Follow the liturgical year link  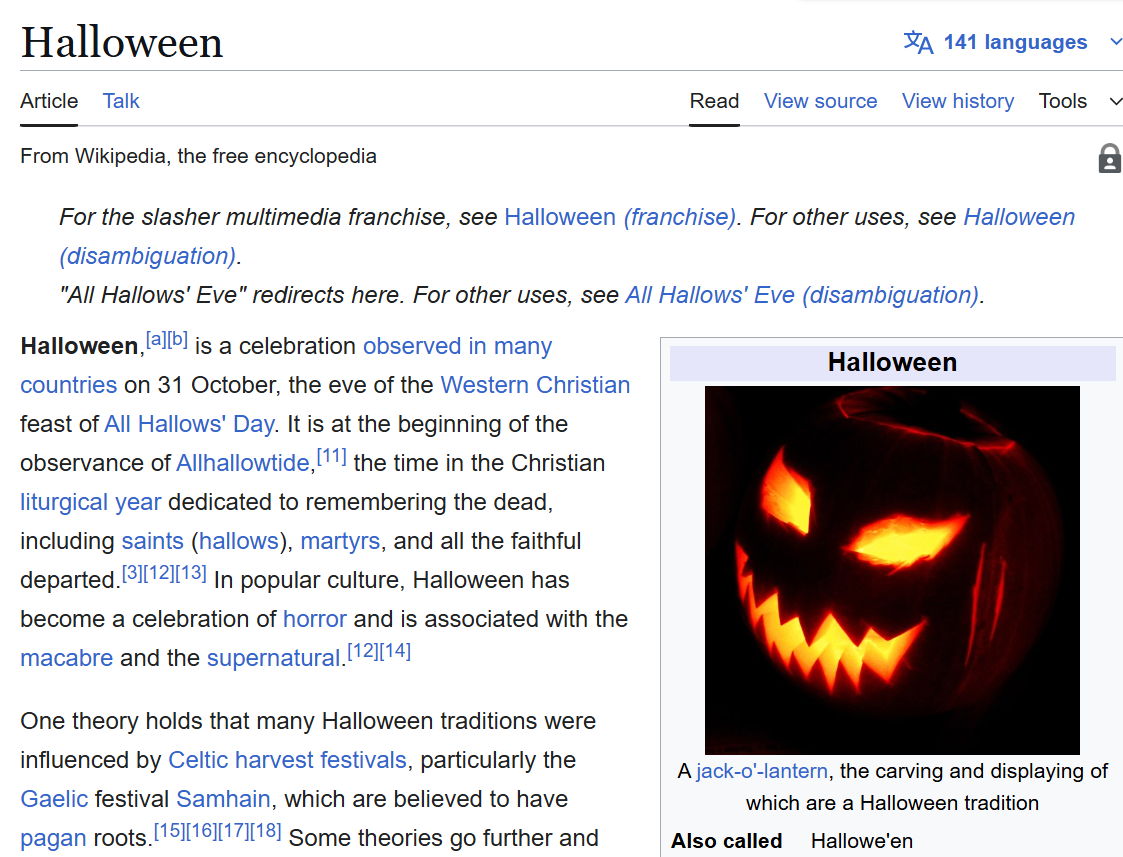tap(91, 502)
